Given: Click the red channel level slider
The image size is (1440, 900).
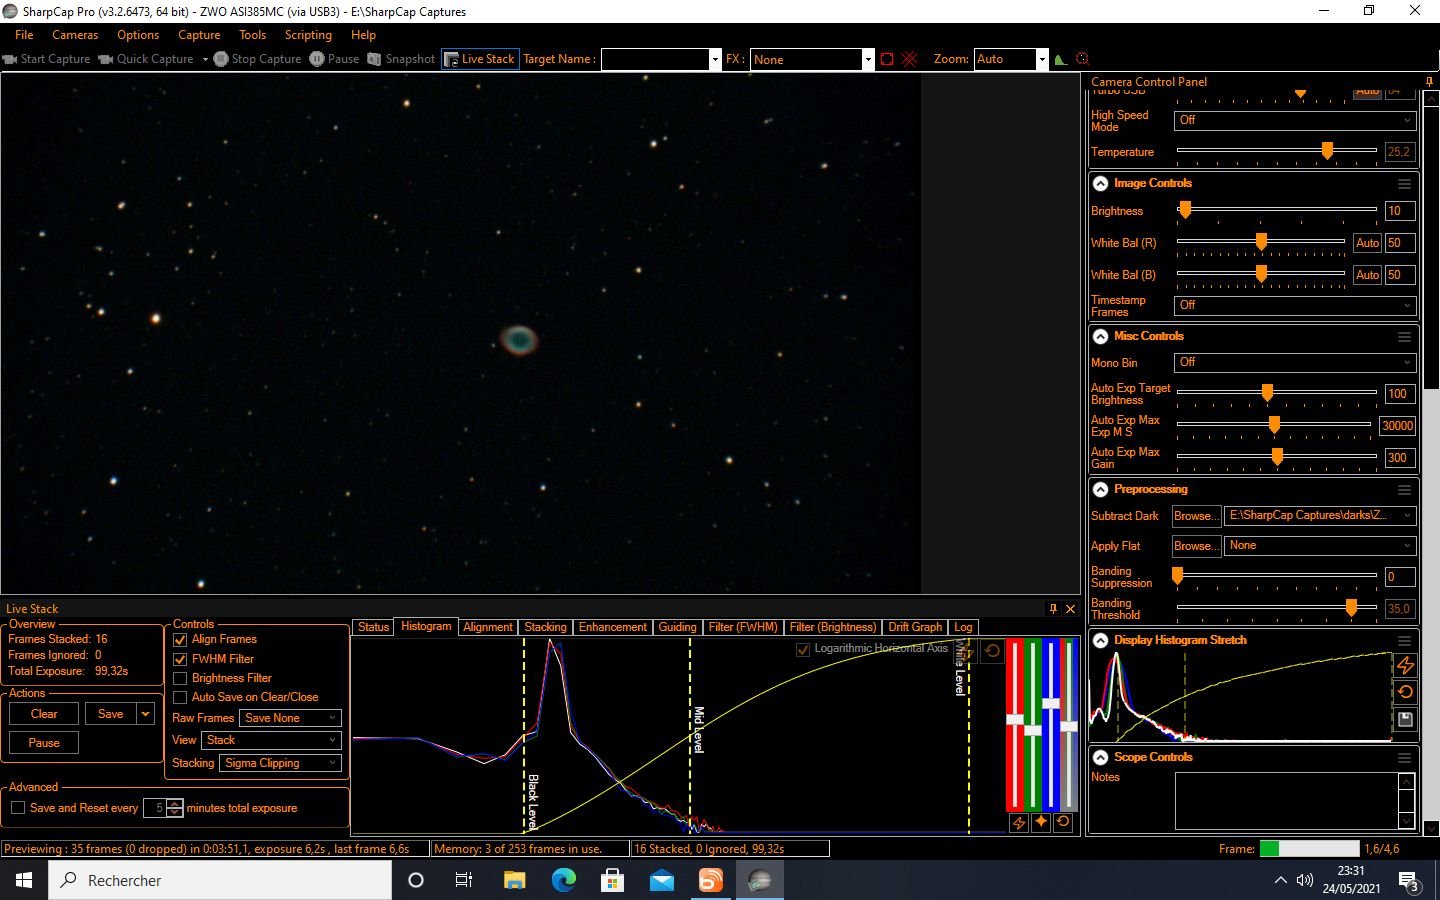Looking at the screenshot, I should tap(1015, 720).
